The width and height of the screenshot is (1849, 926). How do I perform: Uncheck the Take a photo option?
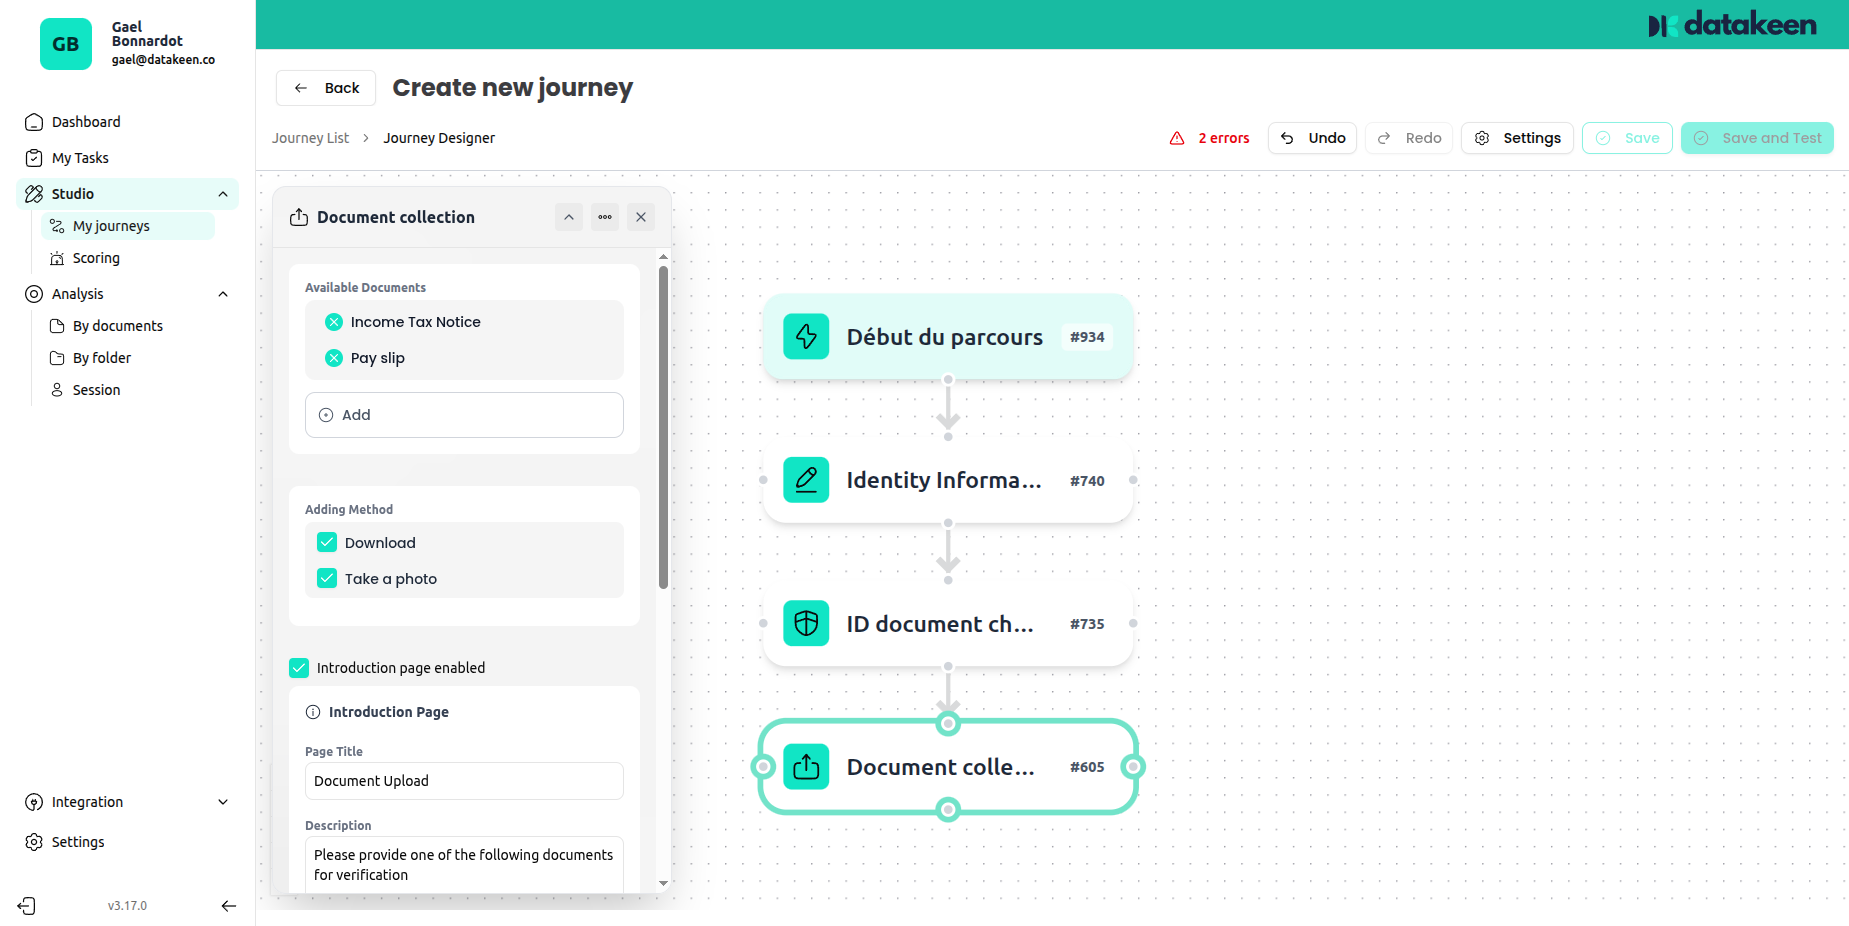click(326, 578)
